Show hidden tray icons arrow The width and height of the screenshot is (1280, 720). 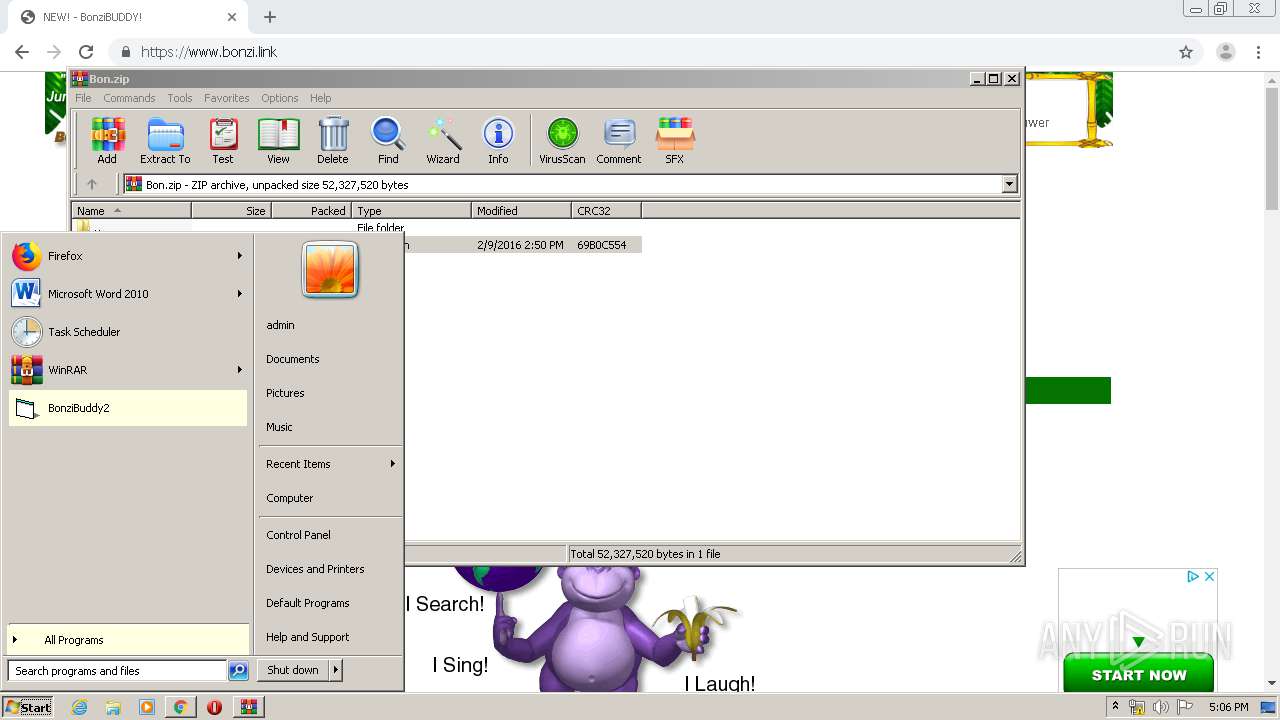1115,706
